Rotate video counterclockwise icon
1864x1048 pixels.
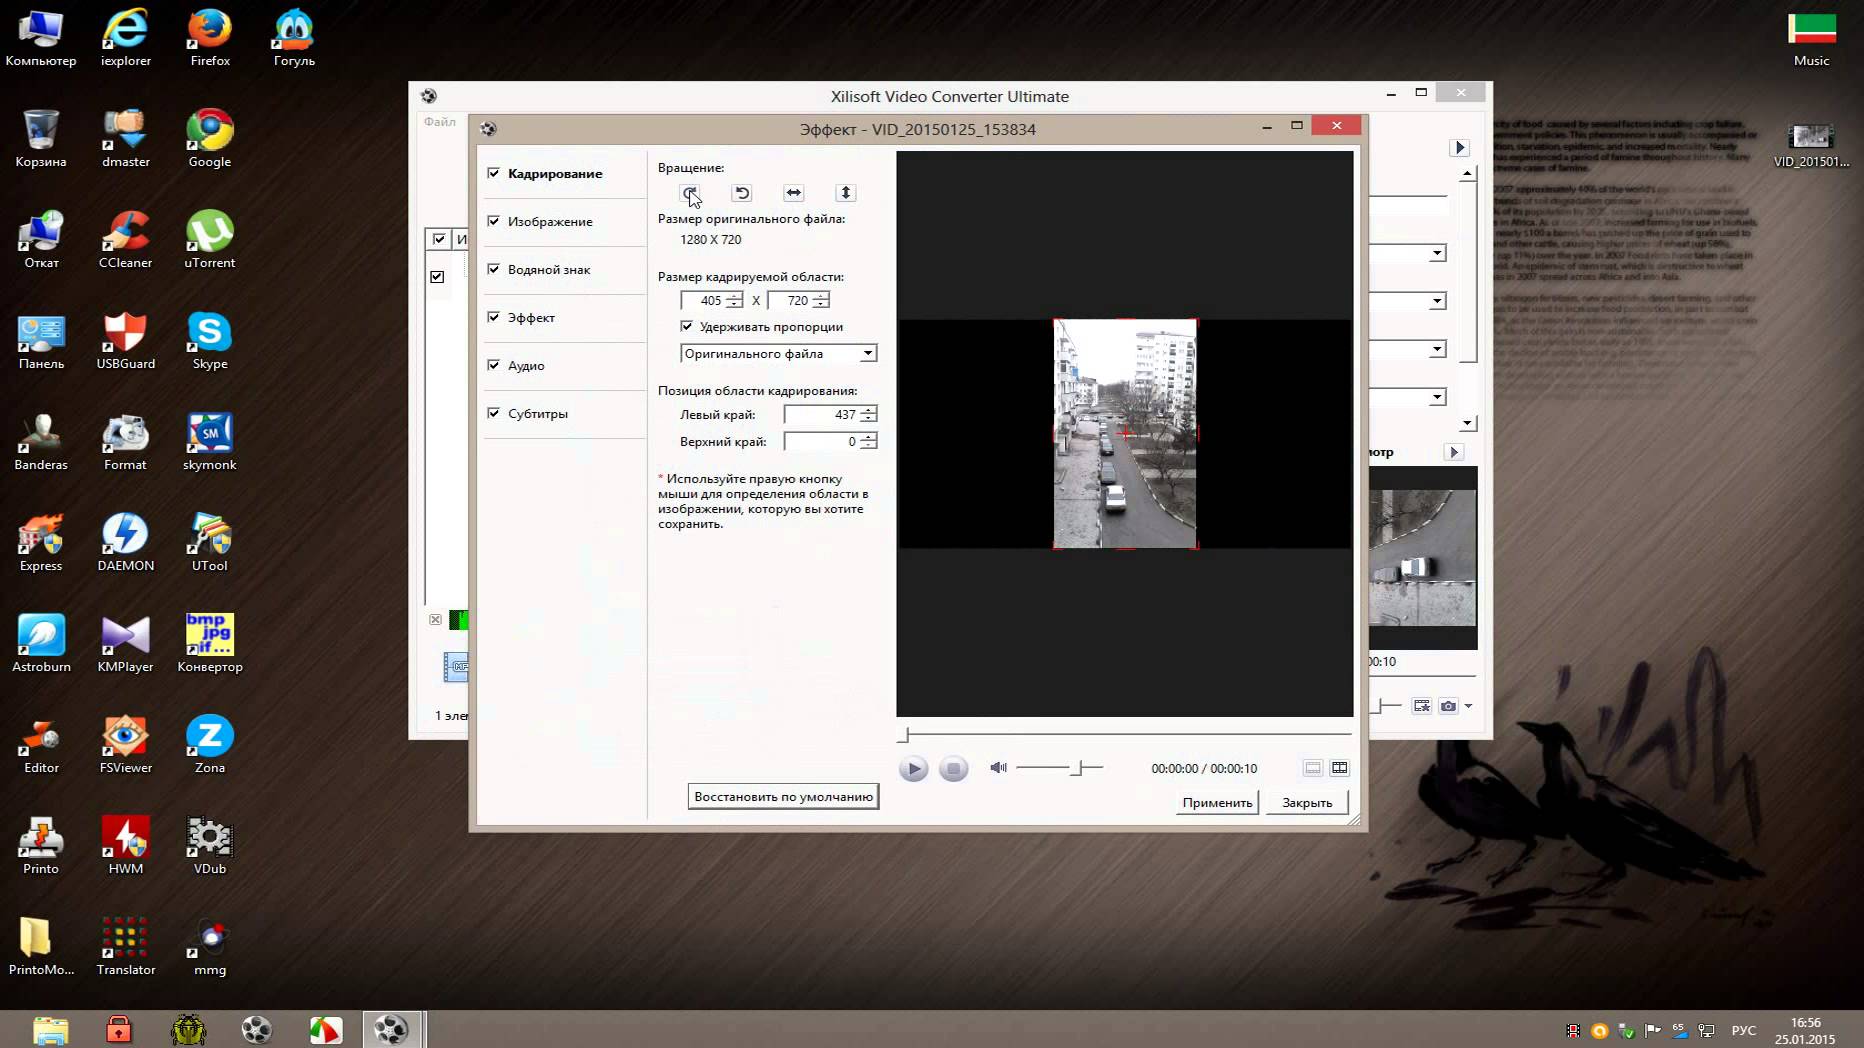[x=742, y=192]
